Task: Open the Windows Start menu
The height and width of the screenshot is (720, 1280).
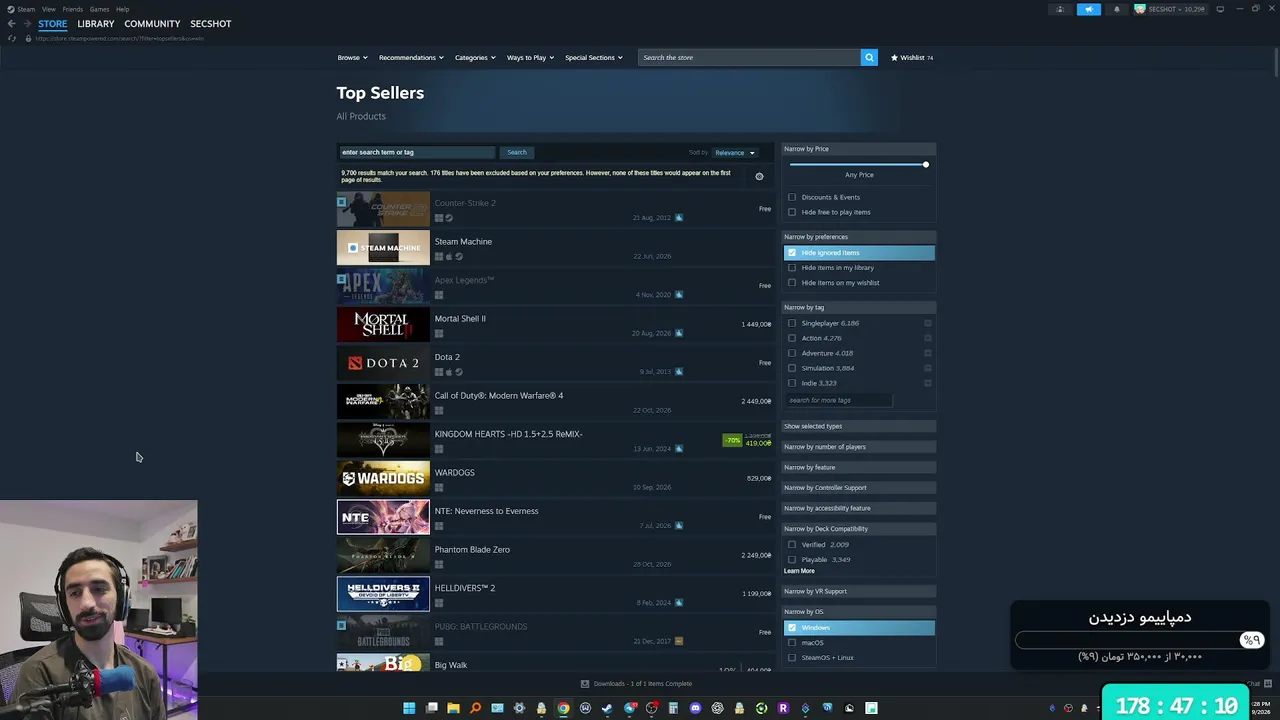Action: point(409,708)
